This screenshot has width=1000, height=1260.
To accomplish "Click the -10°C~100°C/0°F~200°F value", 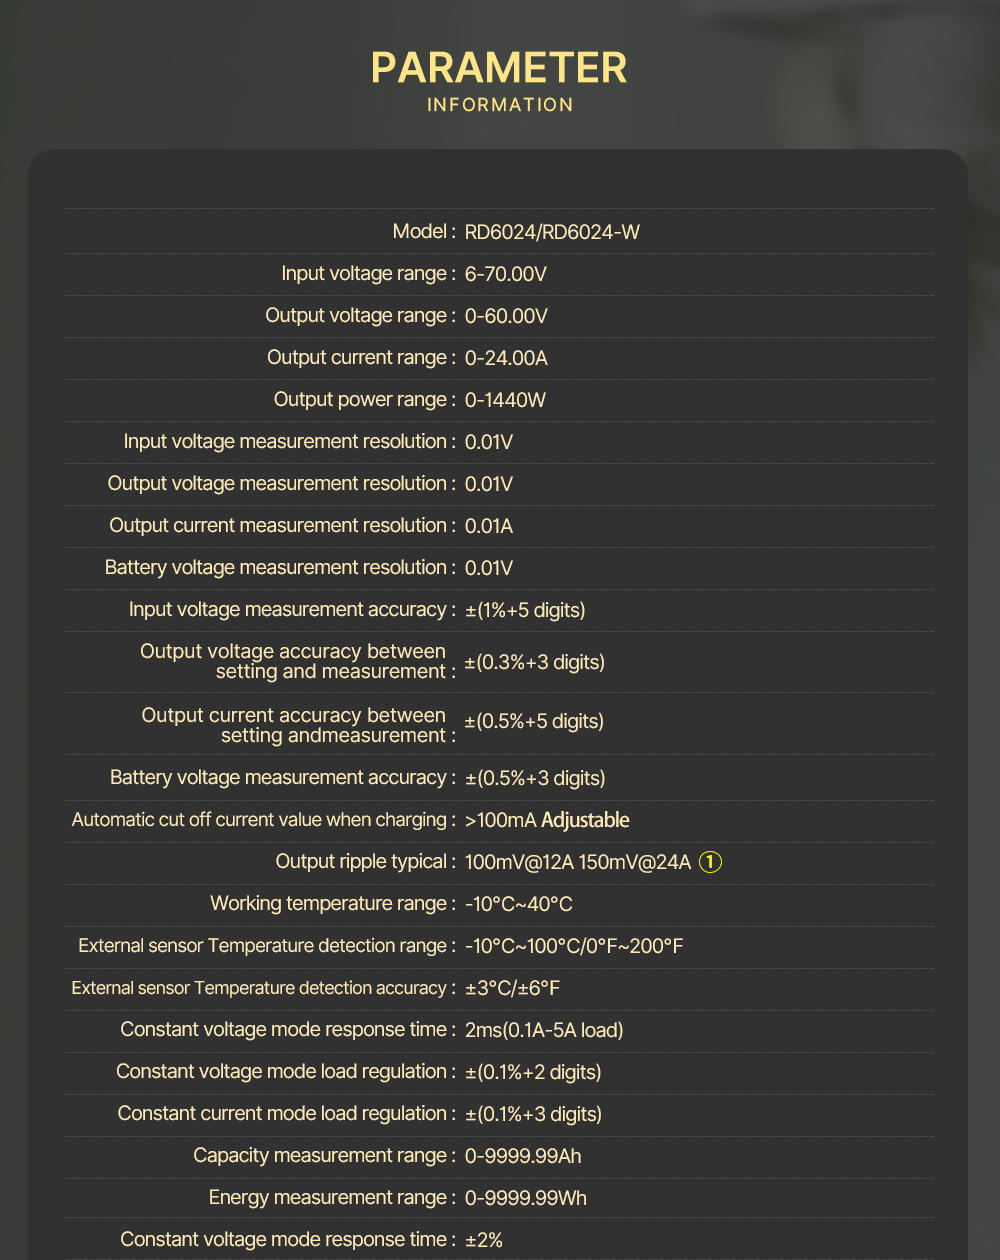I will [574, 946].
